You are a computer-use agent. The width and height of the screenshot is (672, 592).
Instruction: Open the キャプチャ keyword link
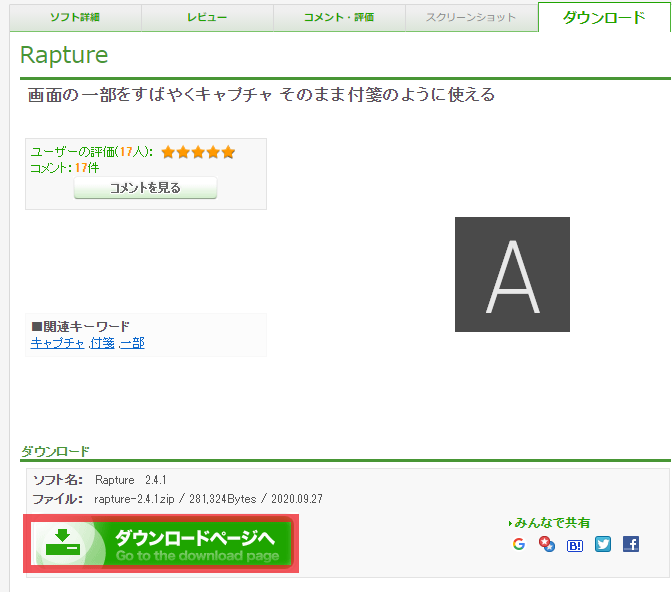[x=57, y=343]
